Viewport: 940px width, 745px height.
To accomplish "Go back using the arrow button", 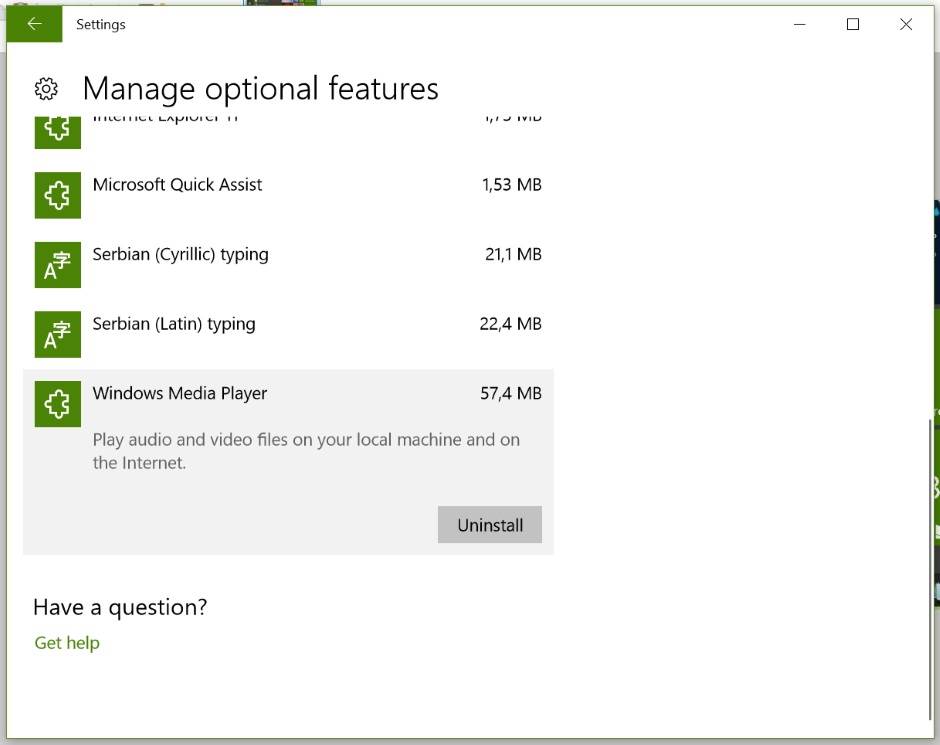I will pyautogui.click(x=34, y=24).
